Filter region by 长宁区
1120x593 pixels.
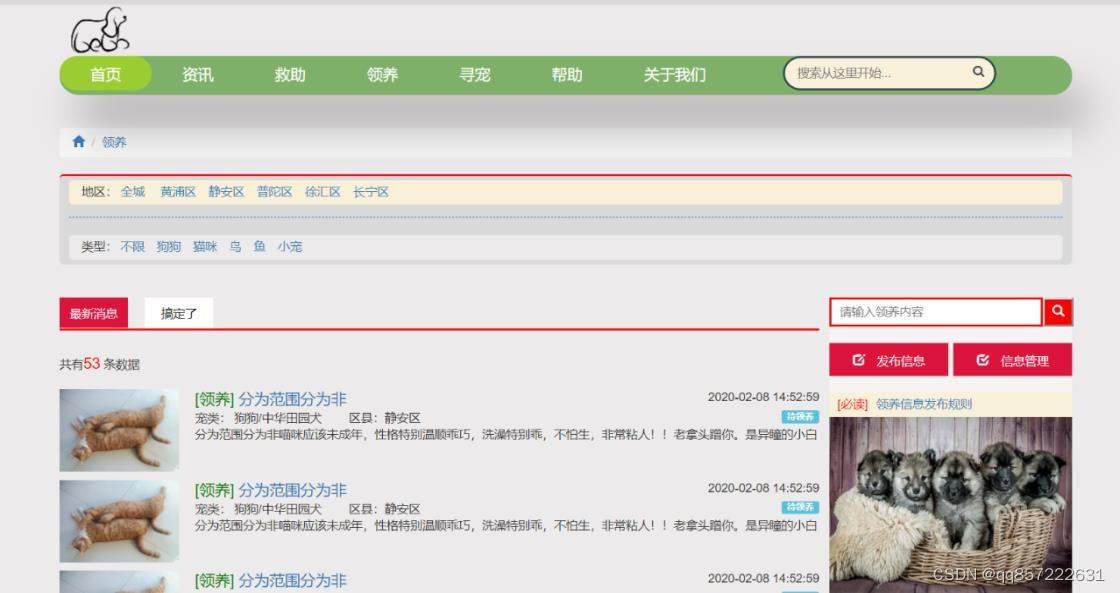pos(371,191)
